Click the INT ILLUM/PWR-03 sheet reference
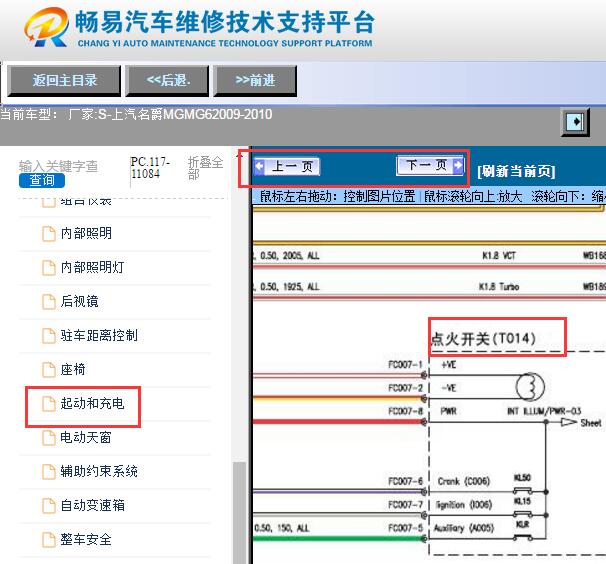 click(544, 411)
